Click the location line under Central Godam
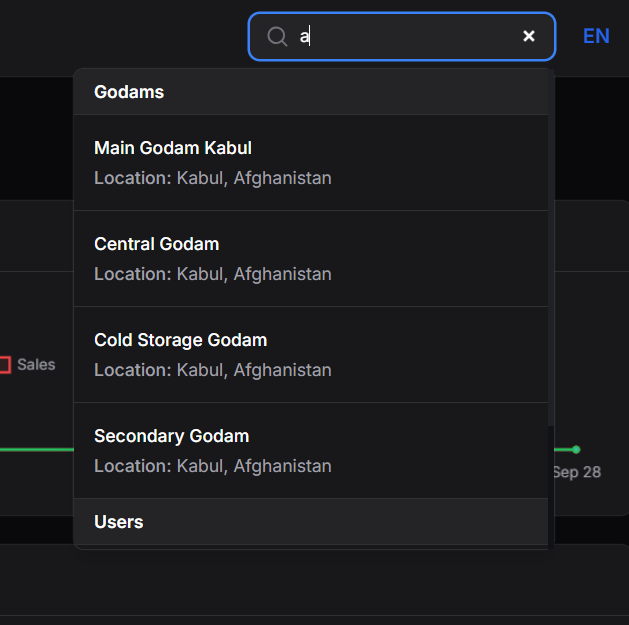This screenshot has width=629, height=625. [213, 274]
